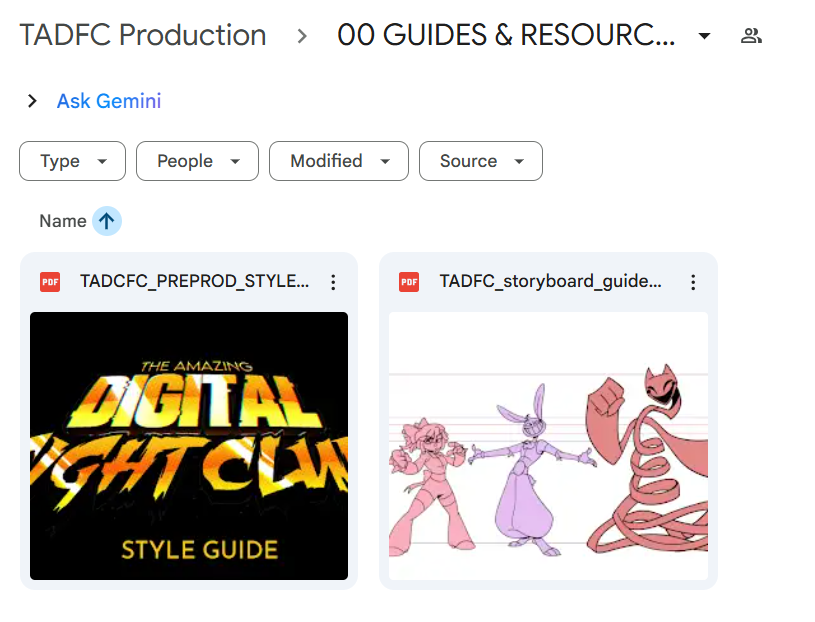This screenshot has height=622, width=815.
Task: Open the storyboard guide character lineup thumbnail
Action: coord(548,446)
